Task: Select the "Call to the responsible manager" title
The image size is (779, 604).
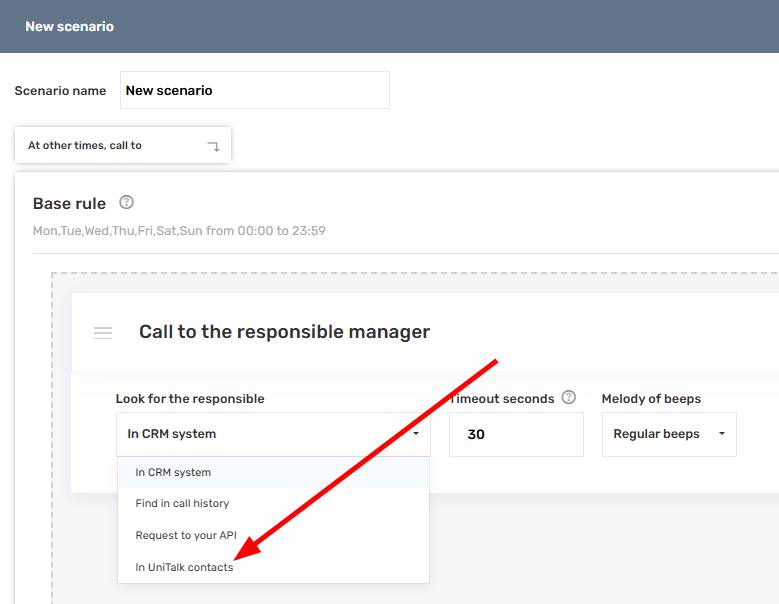Action: click(284, 332)
